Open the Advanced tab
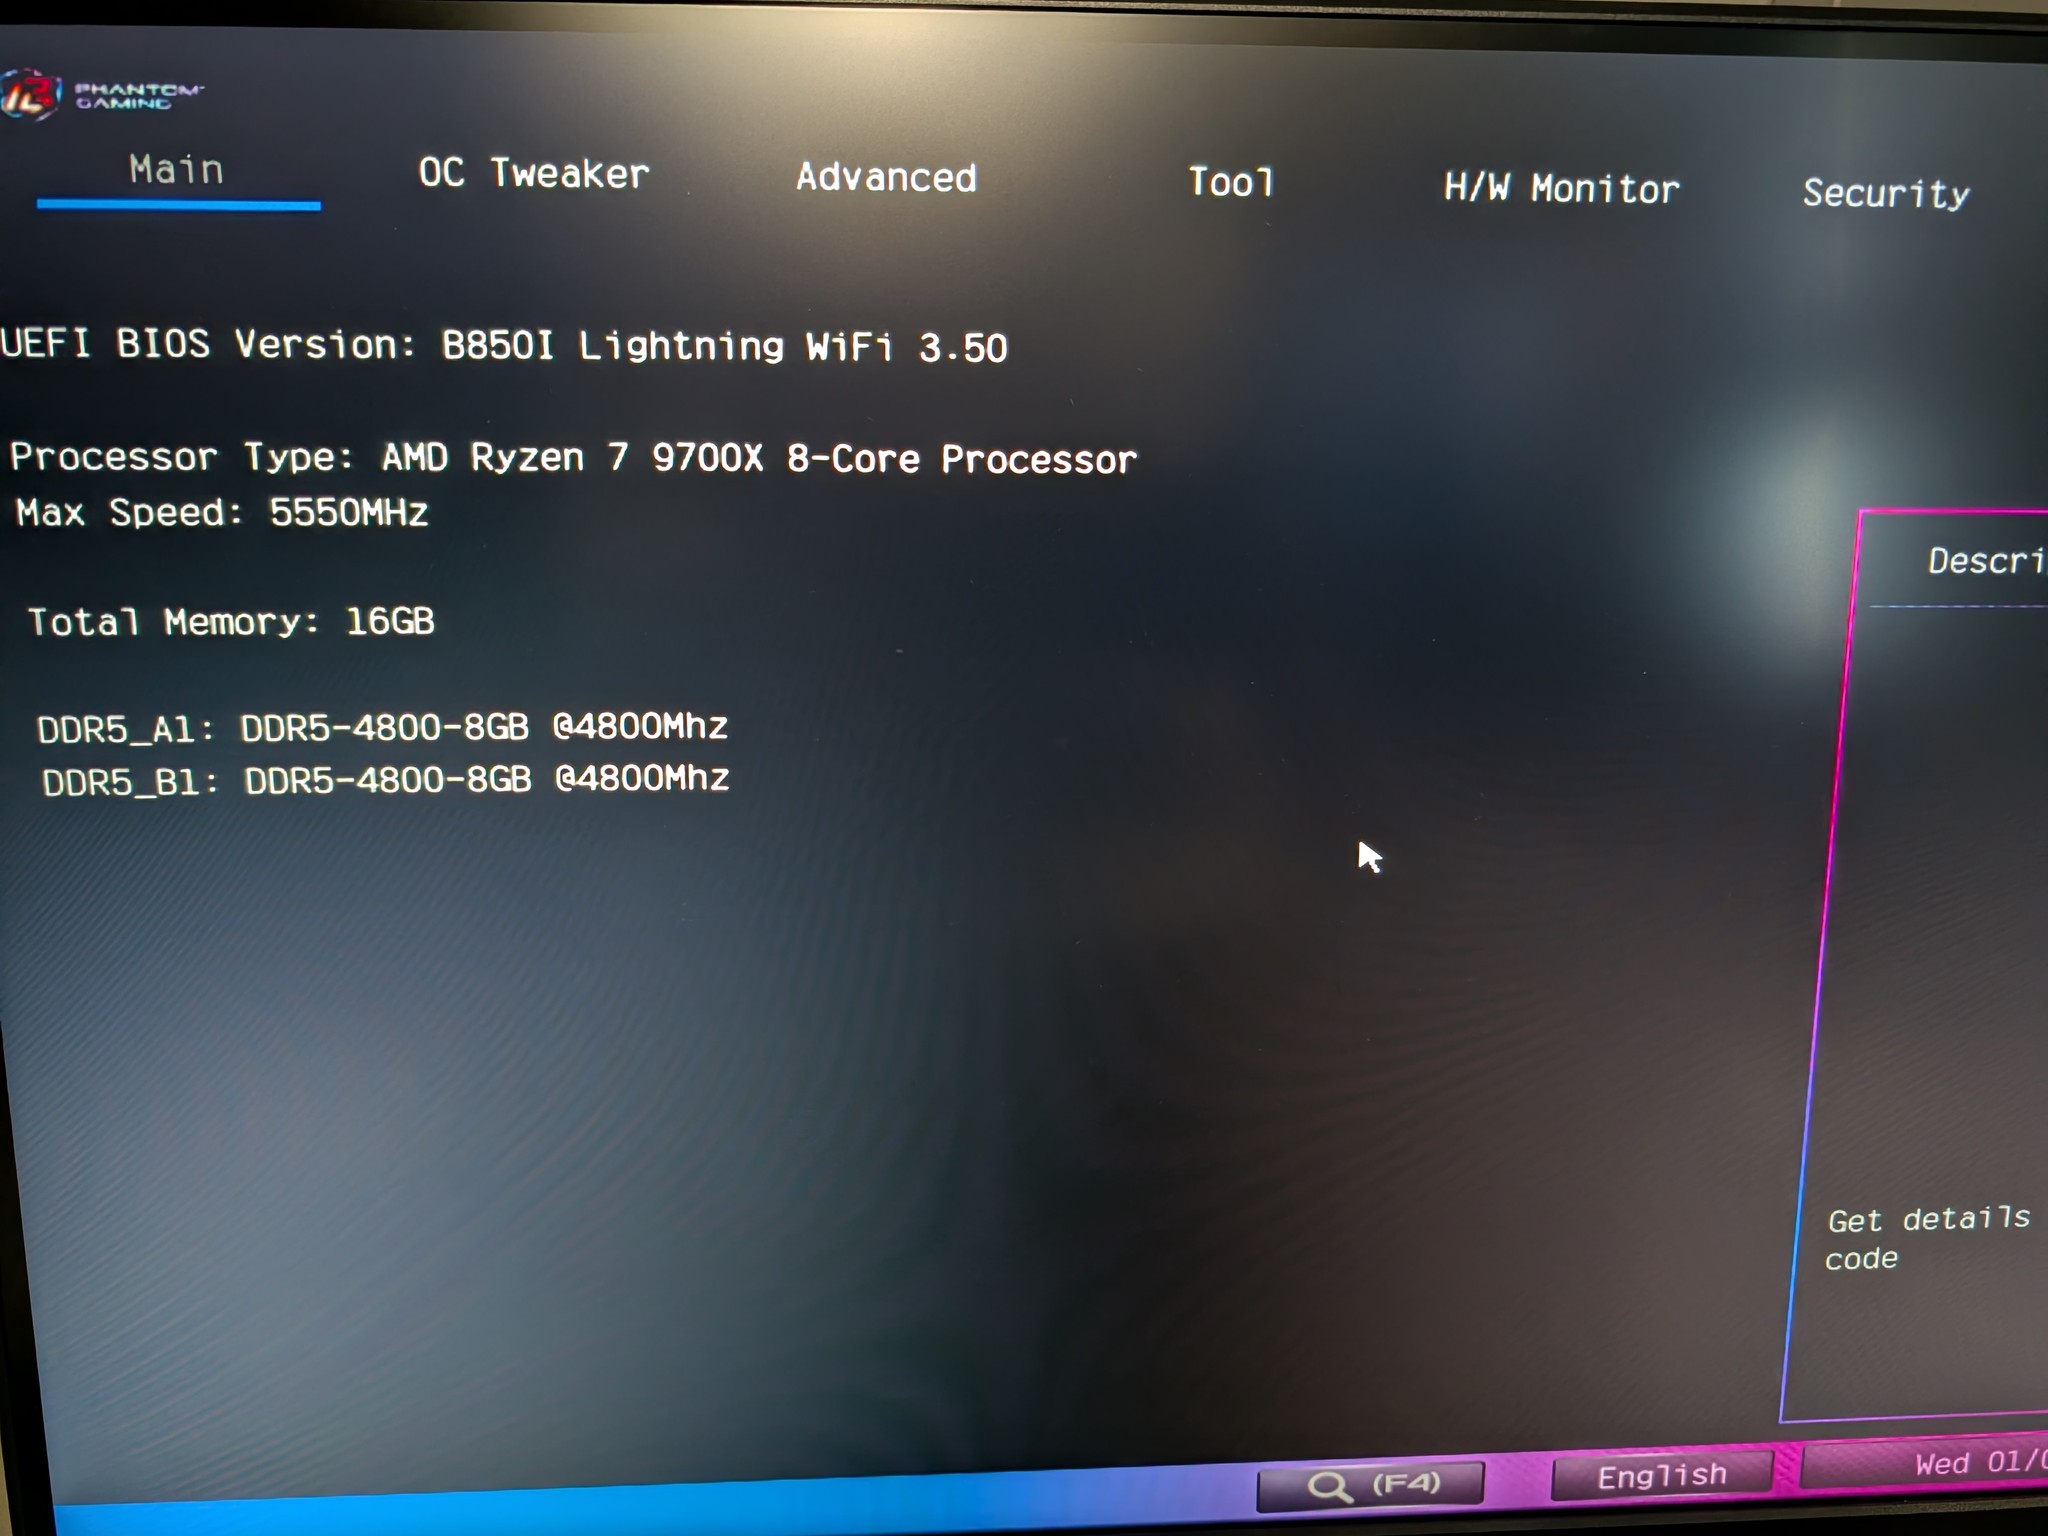 [886, 177]
